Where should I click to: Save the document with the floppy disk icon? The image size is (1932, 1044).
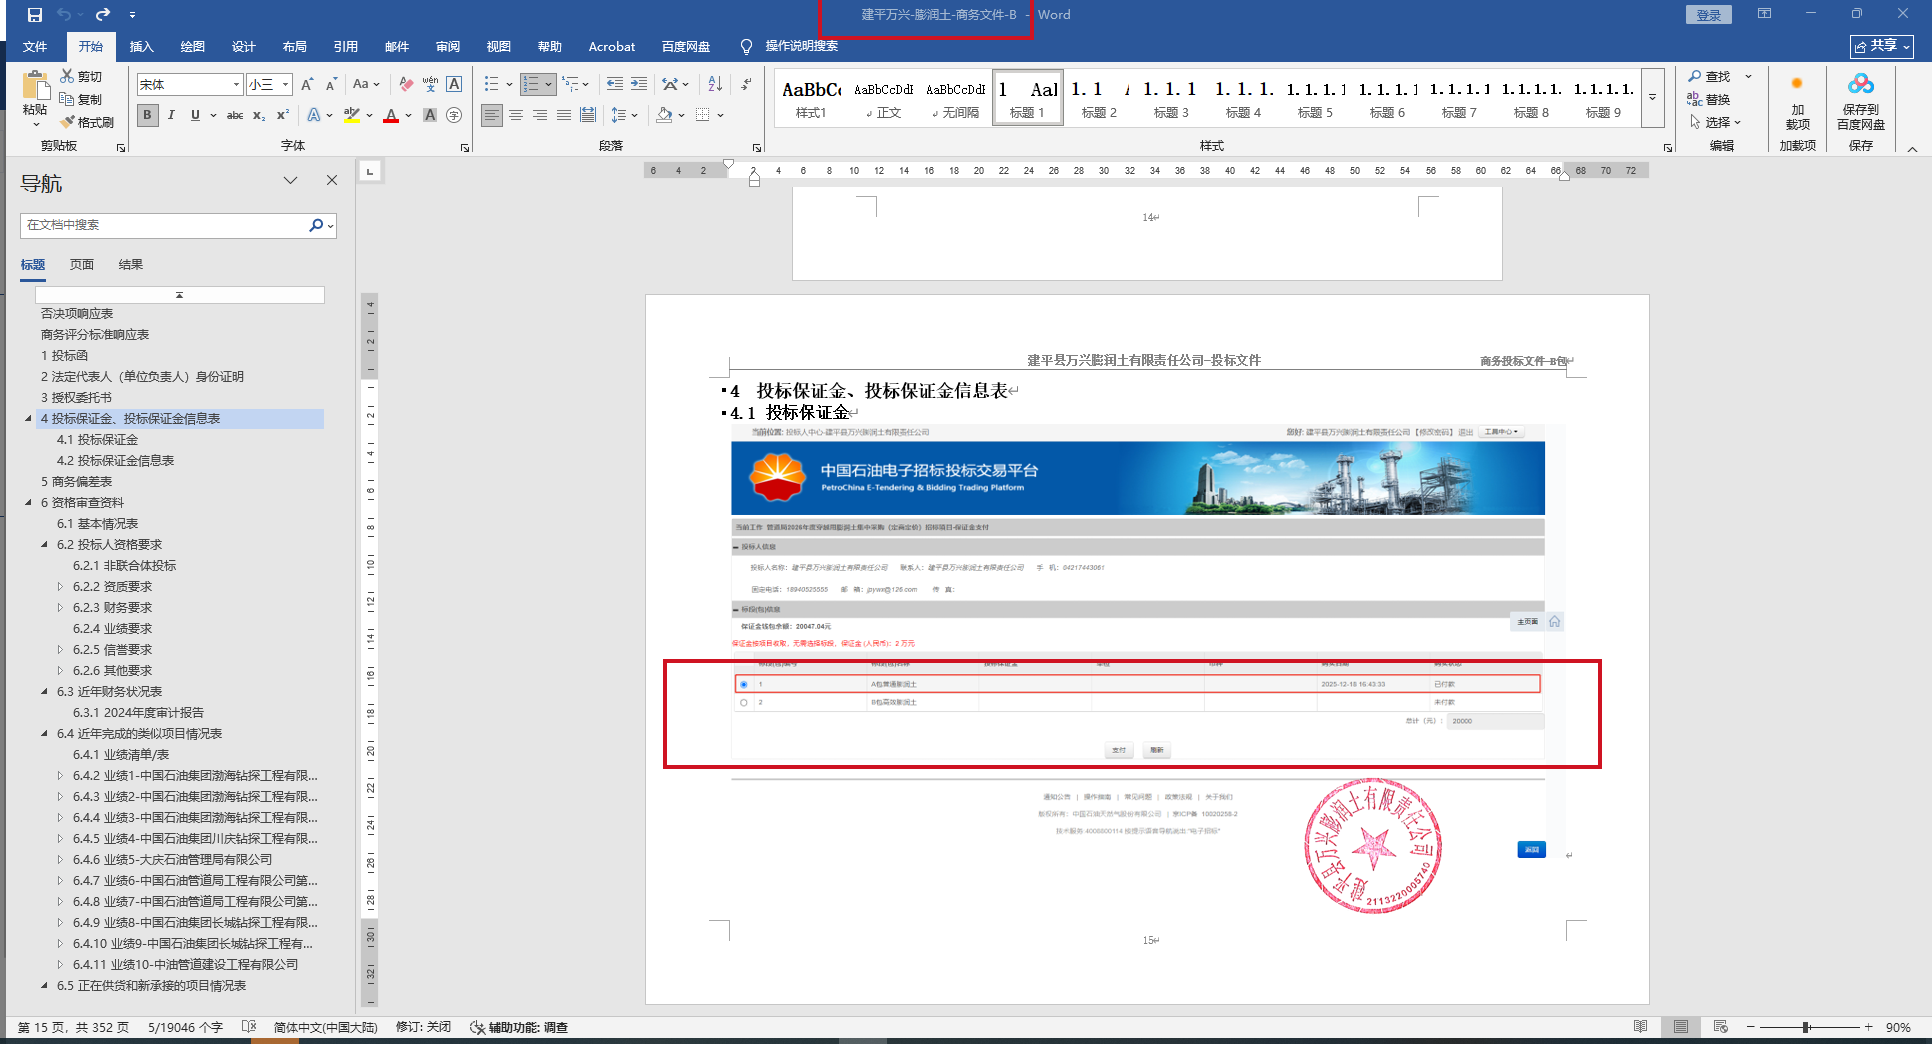[35, 15]
